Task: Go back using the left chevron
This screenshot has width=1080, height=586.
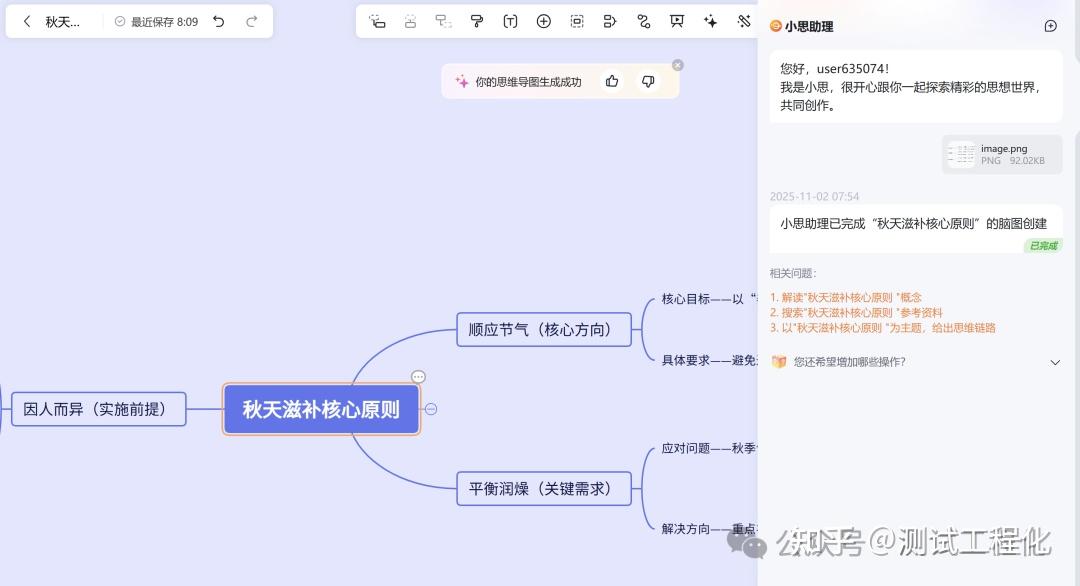Action: 27,21
